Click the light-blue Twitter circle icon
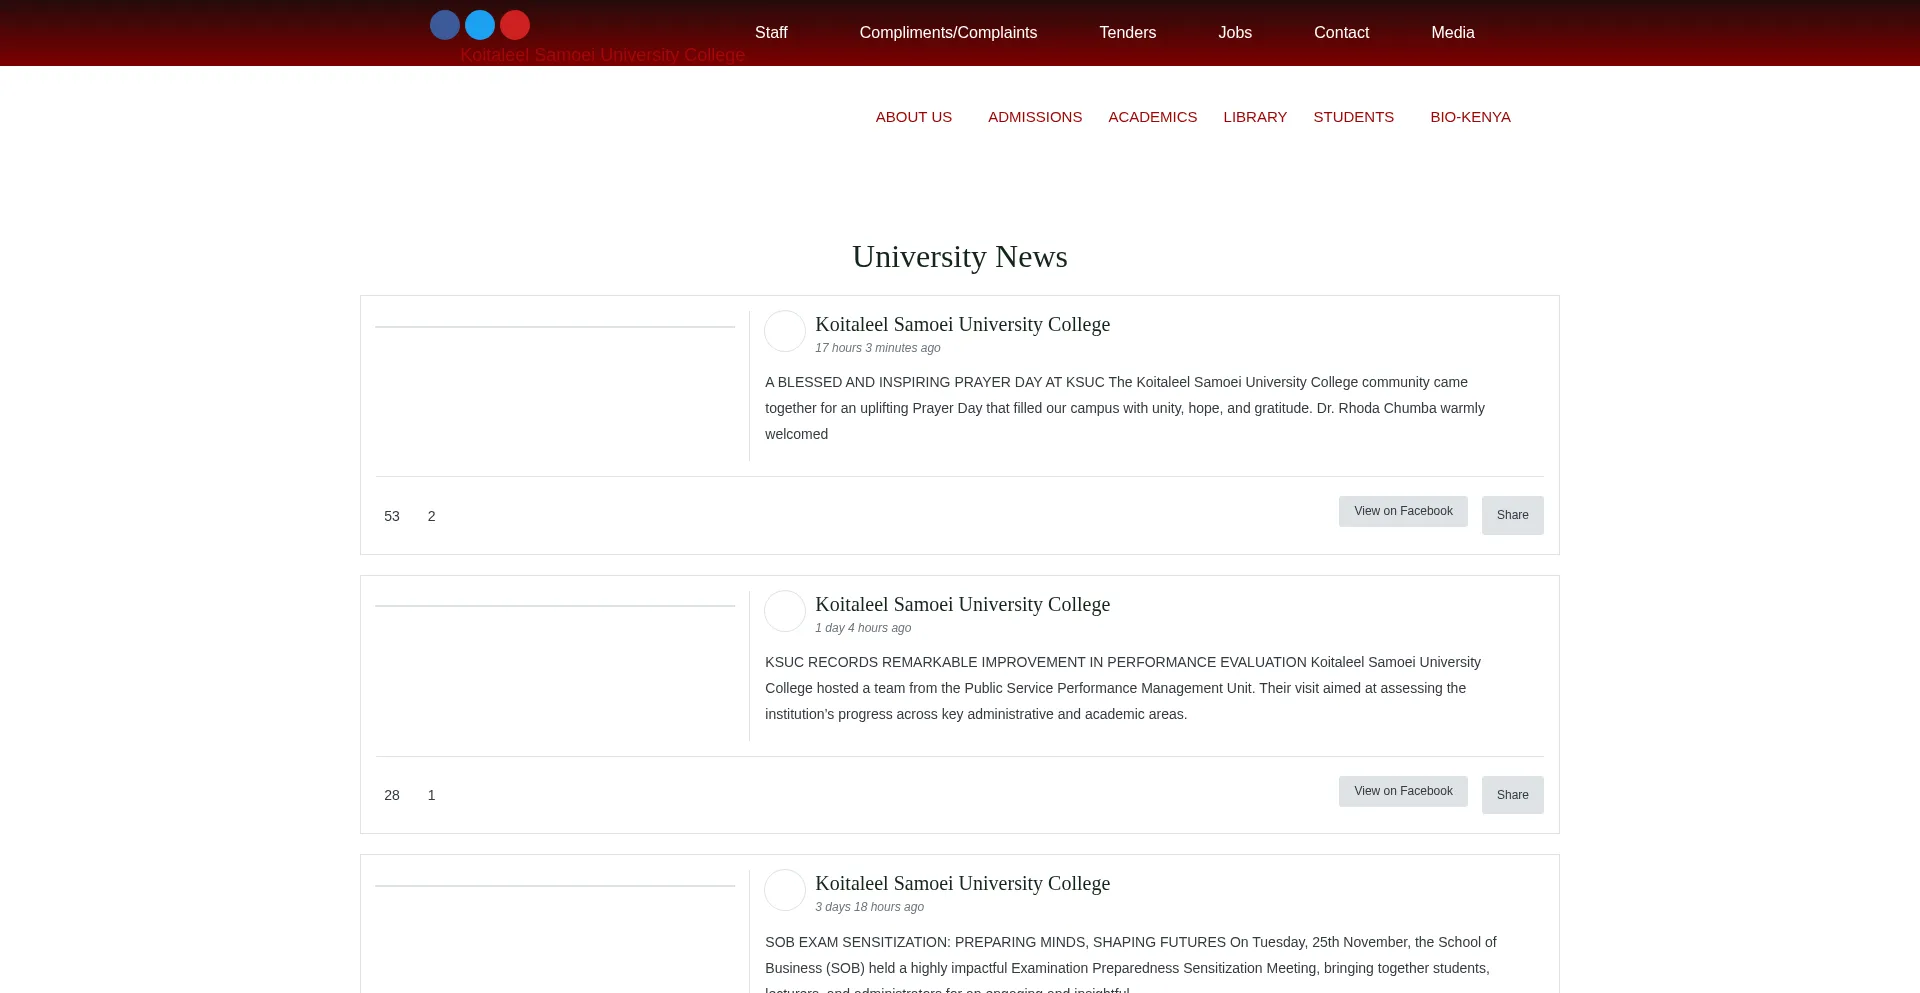 (x=480, y=25)
